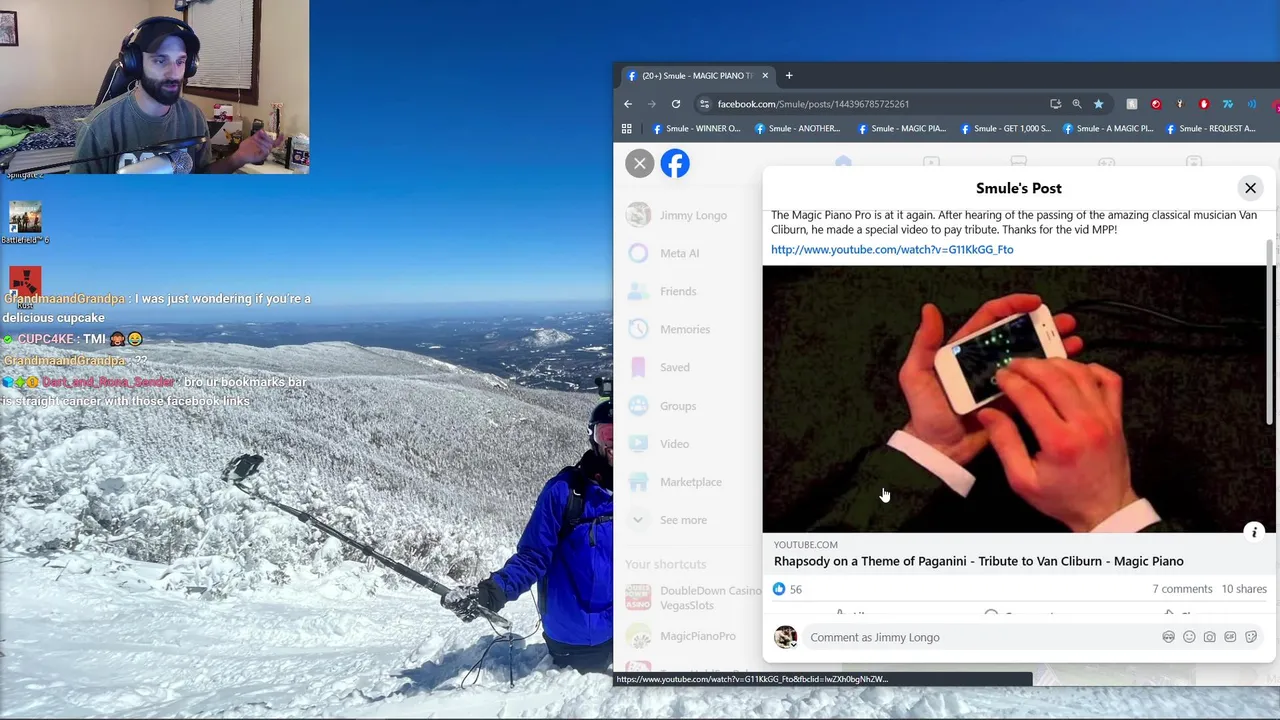Open the sticker picker in the comment box
Screen dimensions: 1280x720
[1251, 637]
